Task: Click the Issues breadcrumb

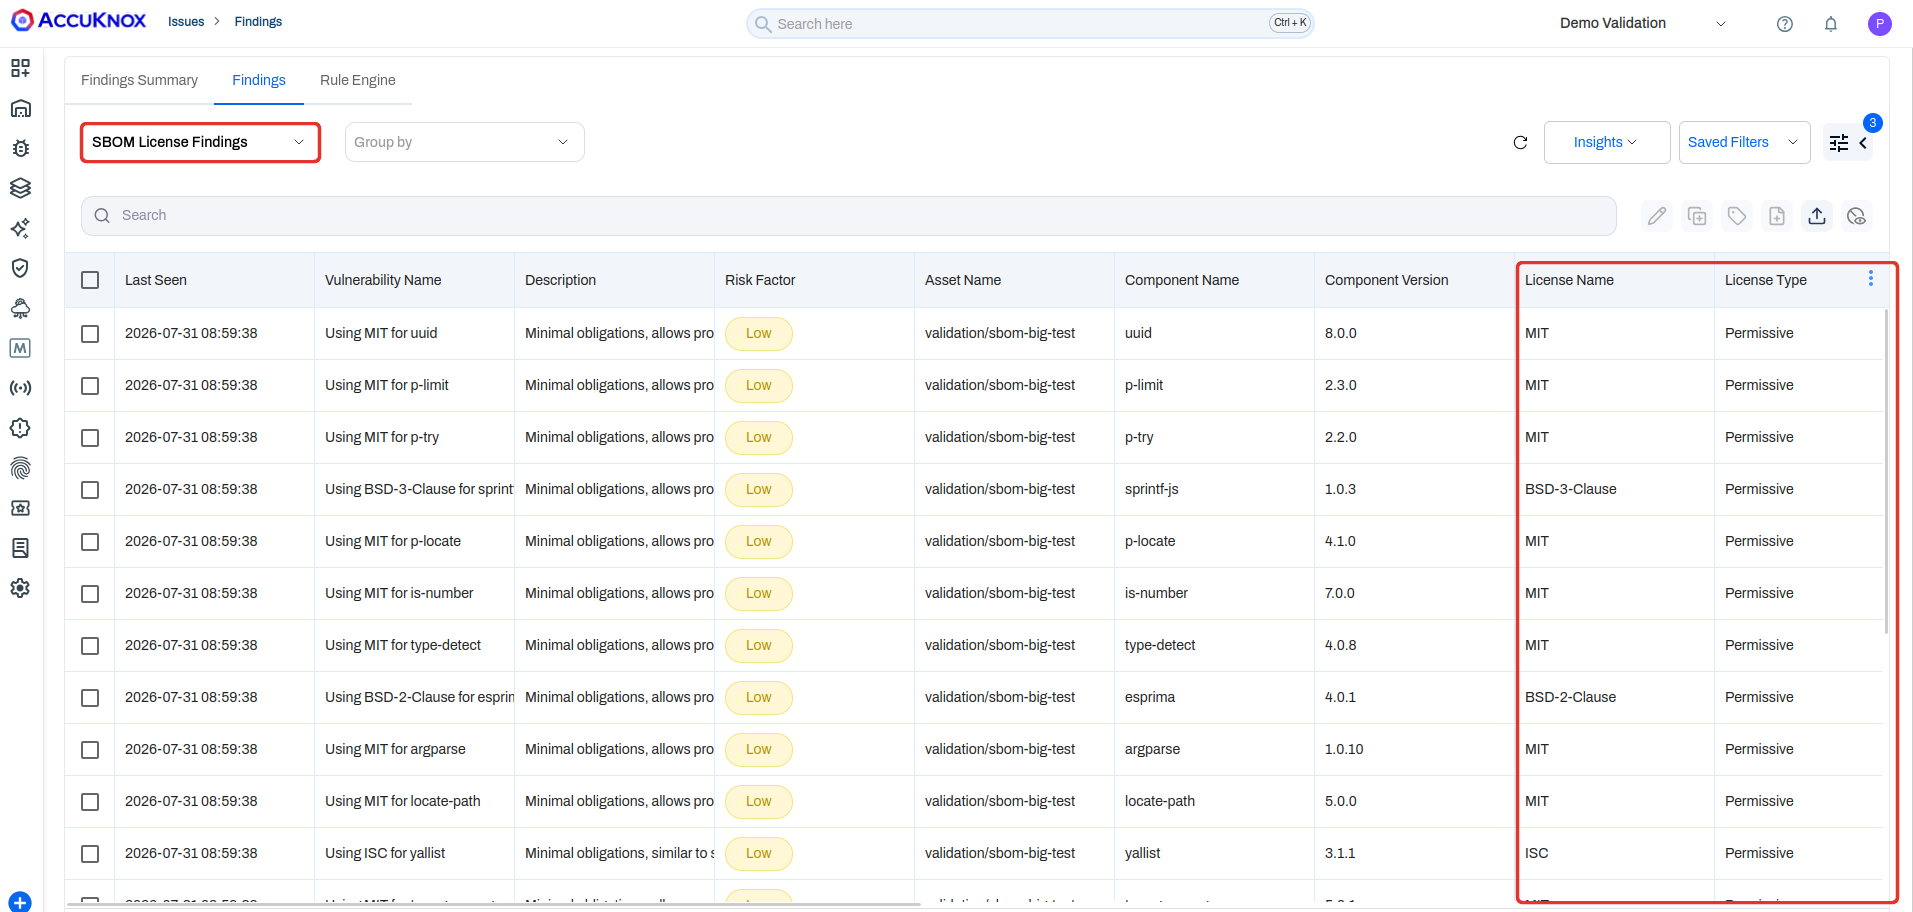Action: click(186, 22)
